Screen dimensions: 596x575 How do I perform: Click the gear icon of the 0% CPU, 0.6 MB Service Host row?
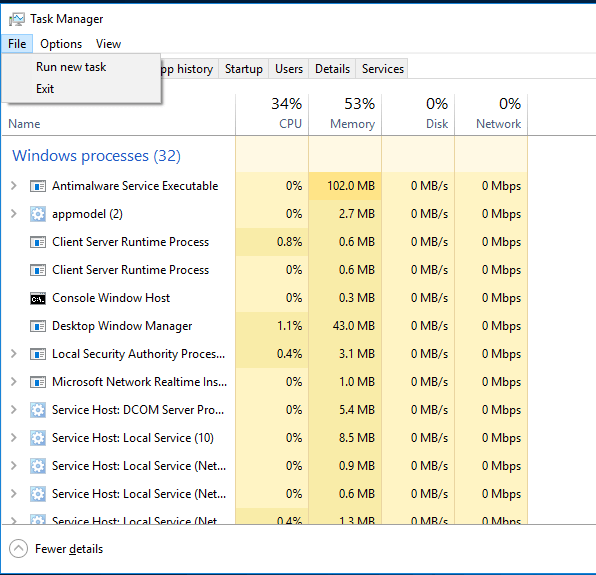pos(38,494)
